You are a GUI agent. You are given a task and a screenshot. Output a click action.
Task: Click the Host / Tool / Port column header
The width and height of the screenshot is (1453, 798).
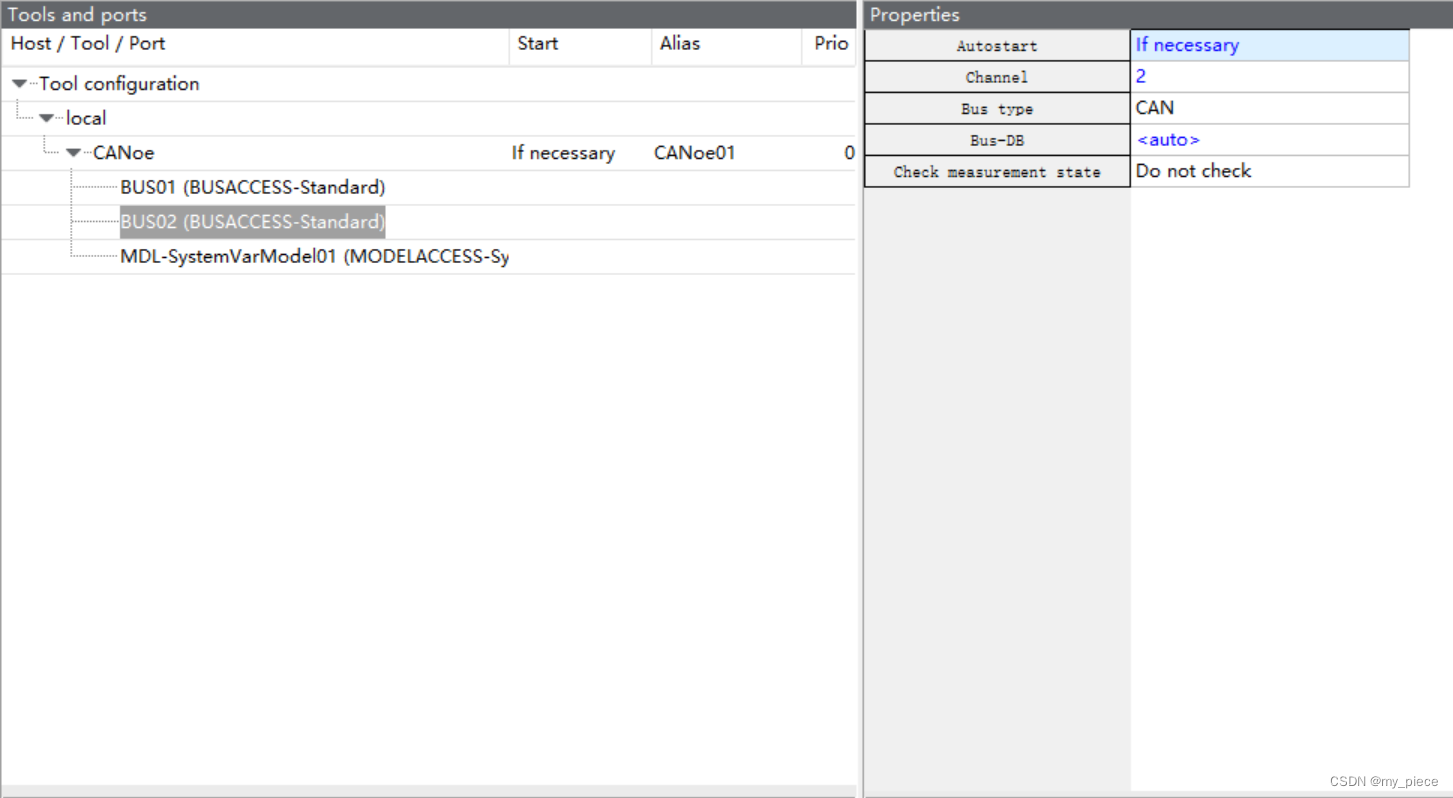(256, 44)
